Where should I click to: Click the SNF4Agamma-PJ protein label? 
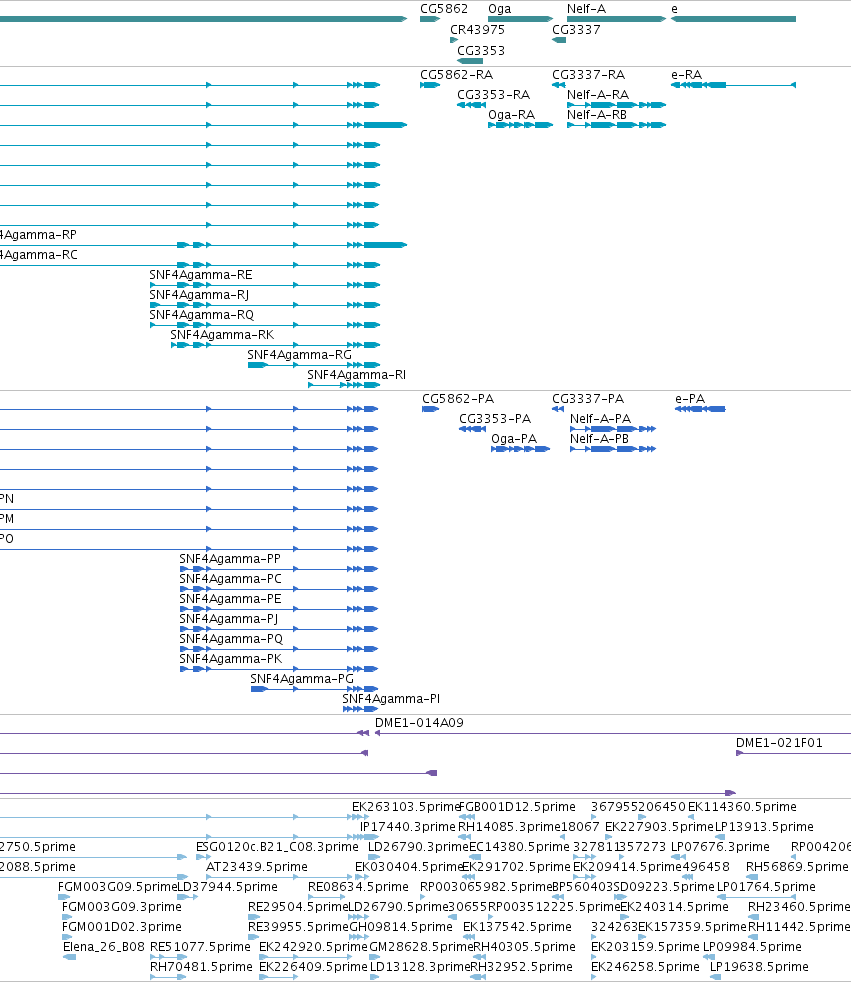(x=229, y=619)
